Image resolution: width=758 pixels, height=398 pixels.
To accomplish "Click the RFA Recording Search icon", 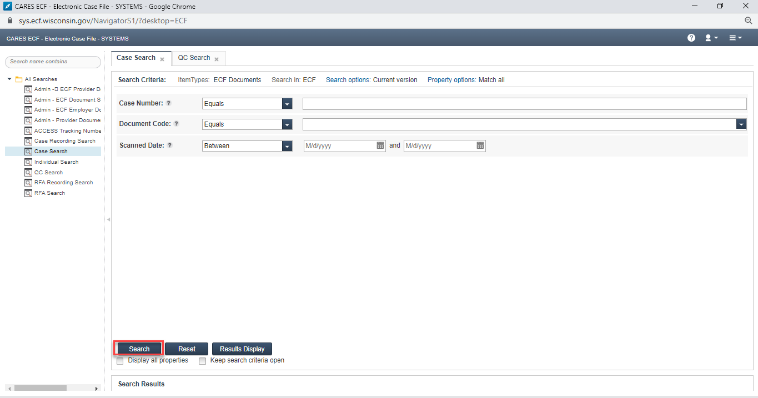I will pos(28,183).
